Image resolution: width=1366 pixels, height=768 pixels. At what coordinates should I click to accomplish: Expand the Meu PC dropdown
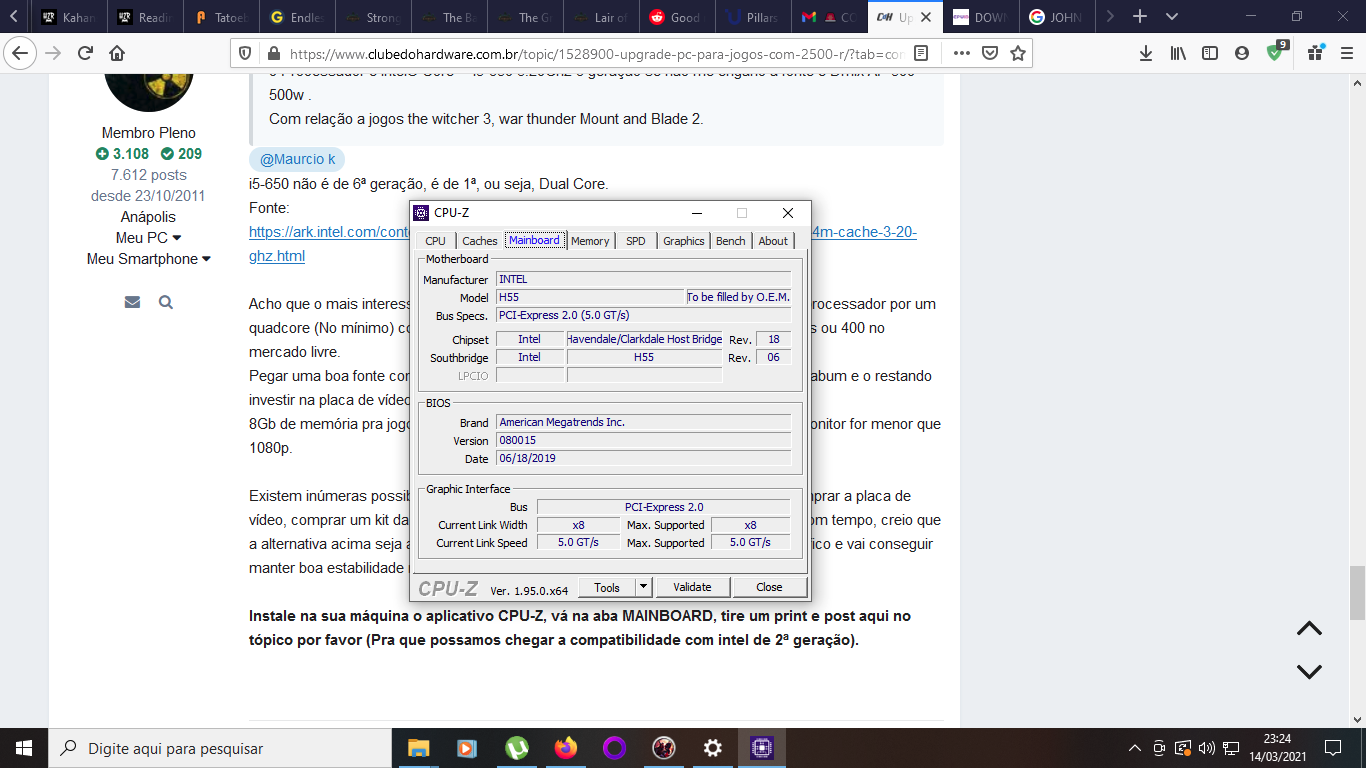pyautogui.click(x=148, y=237)
